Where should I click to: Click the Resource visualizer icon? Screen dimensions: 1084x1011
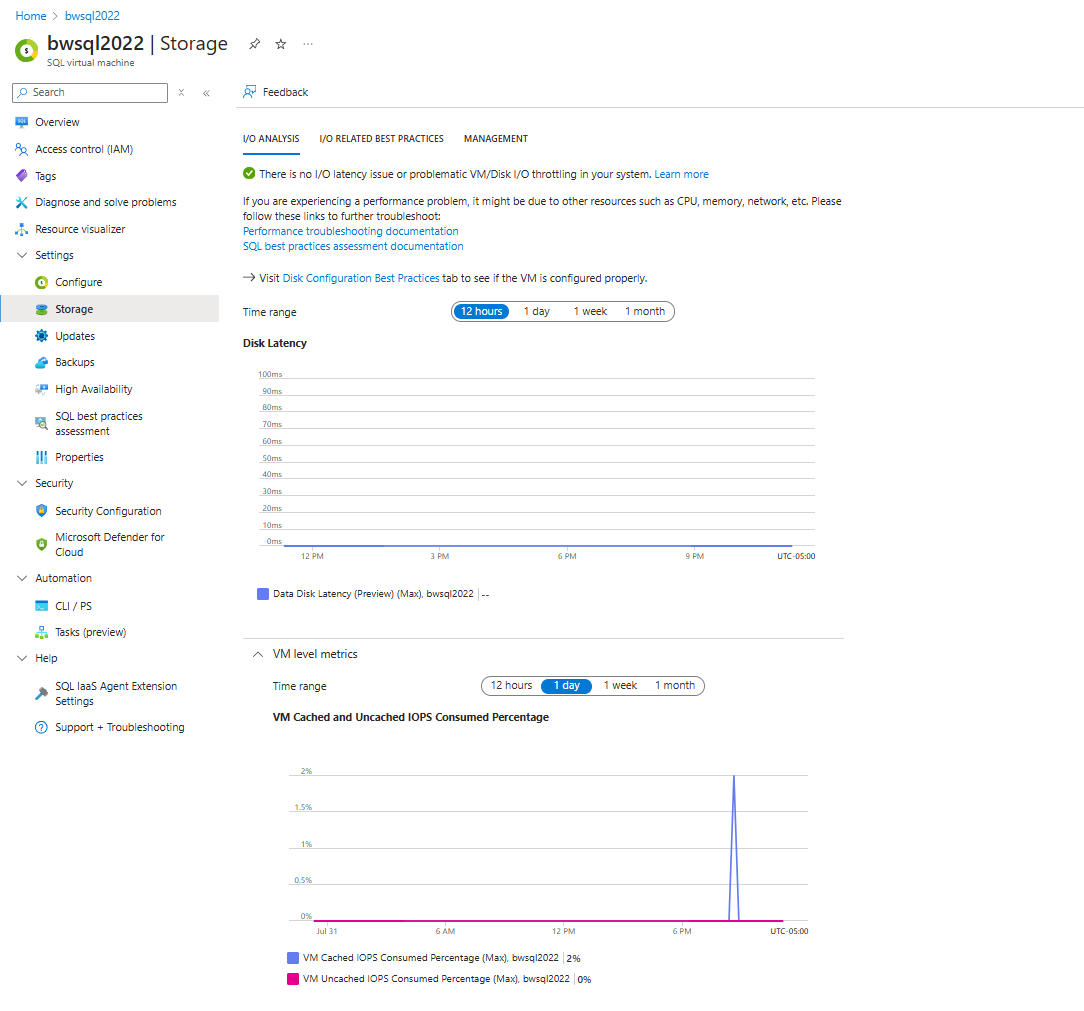[x=21, y=229]
